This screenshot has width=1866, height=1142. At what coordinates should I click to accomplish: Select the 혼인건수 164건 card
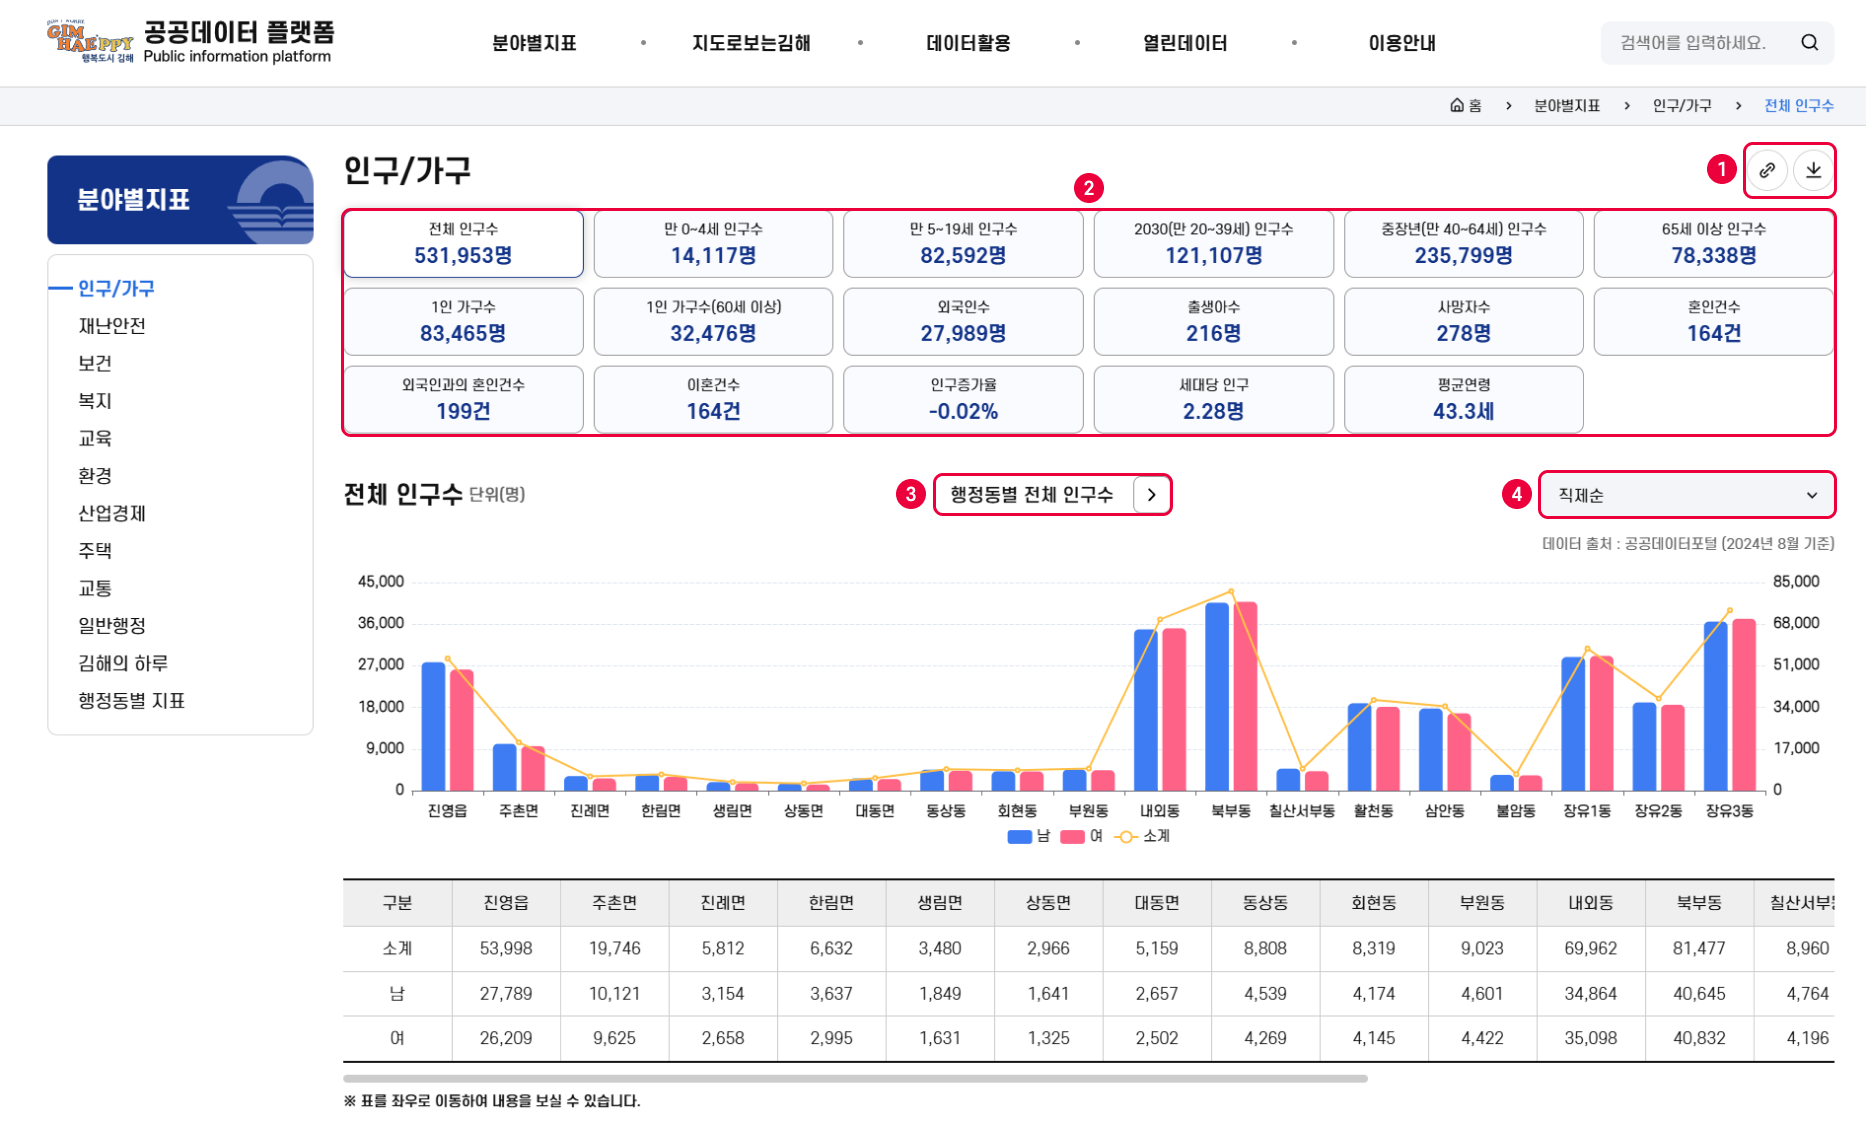(x=1713, y=321)
